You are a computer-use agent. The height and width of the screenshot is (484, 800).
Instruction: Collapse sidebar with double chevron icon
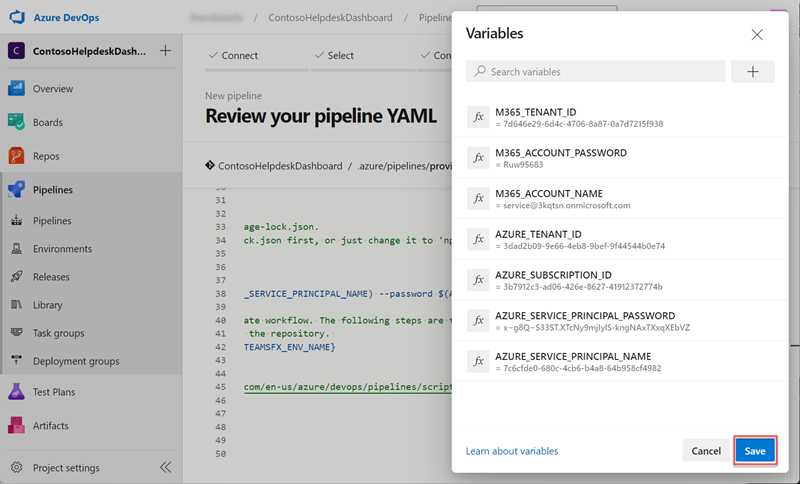[165, 467]
